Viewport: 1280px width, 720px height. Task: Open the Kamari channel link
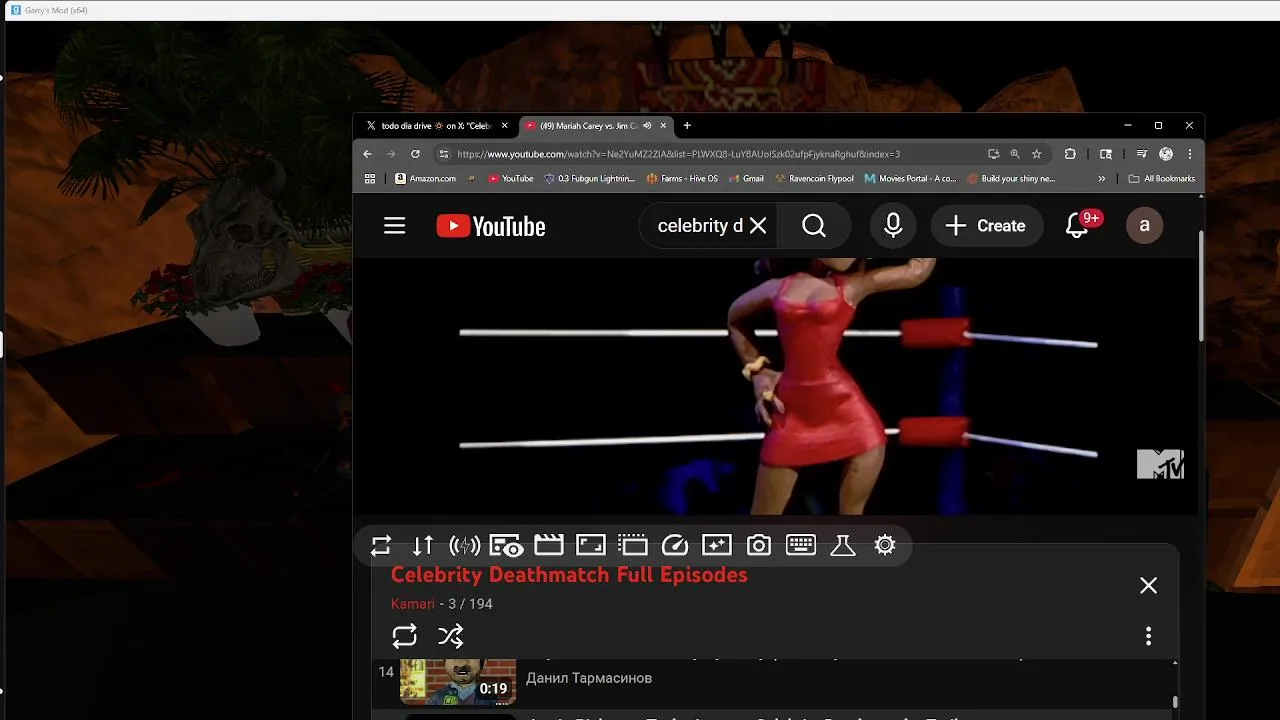[x=413, y=604]
